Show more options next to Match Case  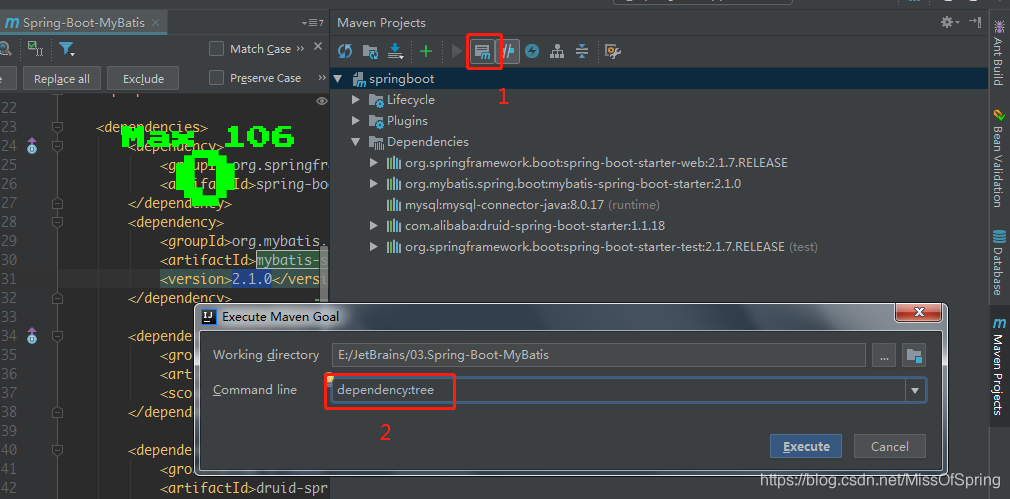[x=300, y=49]
